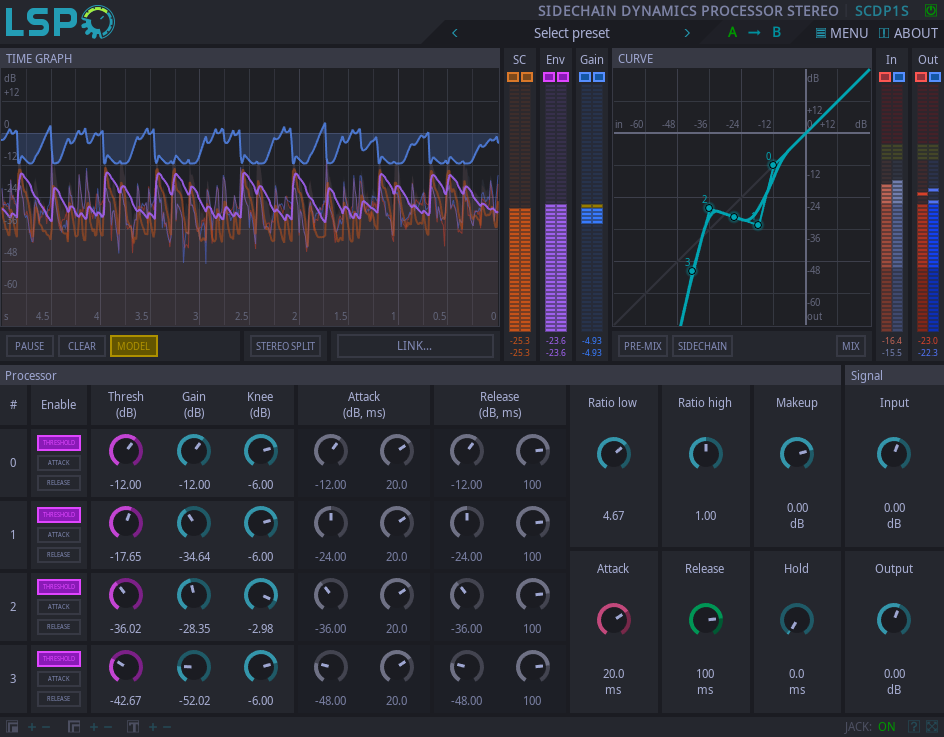This screenshot has height=737, width=944.
Task: Click the first UI scaling icon in status bar
Action: [12, 727]
